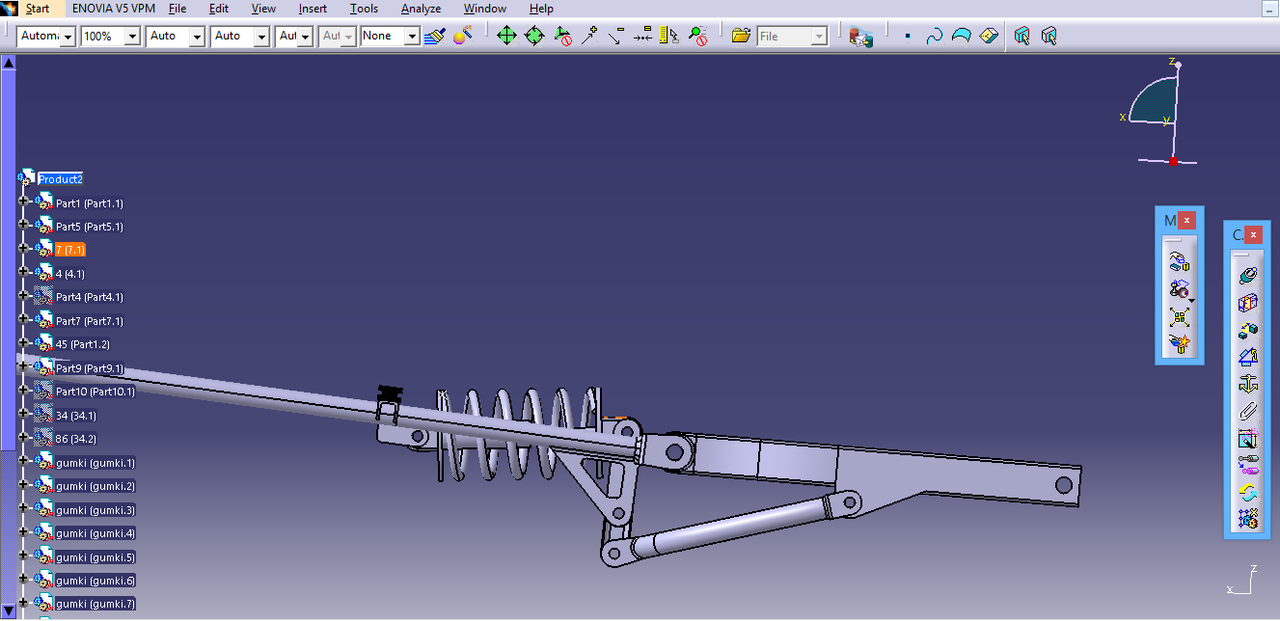The width and height of the screenshot is (1280, 621).
Task: Select the Coincidence Constraint tool
Action: pos(1247,275)
